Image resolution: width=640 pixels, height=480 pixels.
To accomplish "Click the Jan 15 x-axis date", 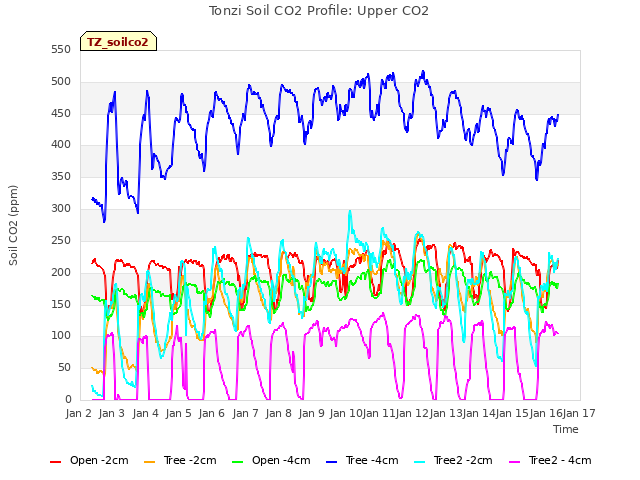I will (512, 413).
